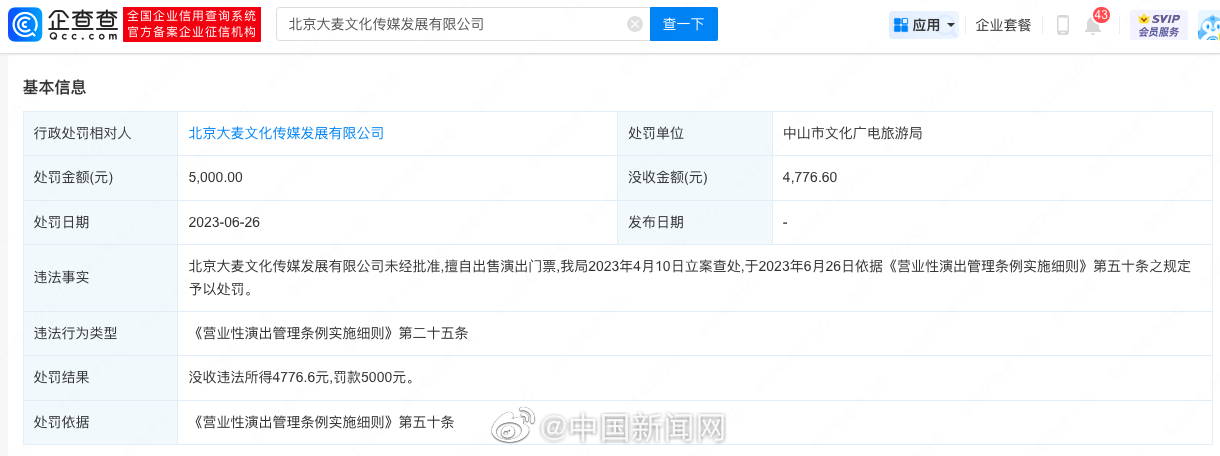The width and height of the screenshot is (1220, 456).
Task: Open SVIP 会员服务 icon
Action: (x=1159, y=25)
